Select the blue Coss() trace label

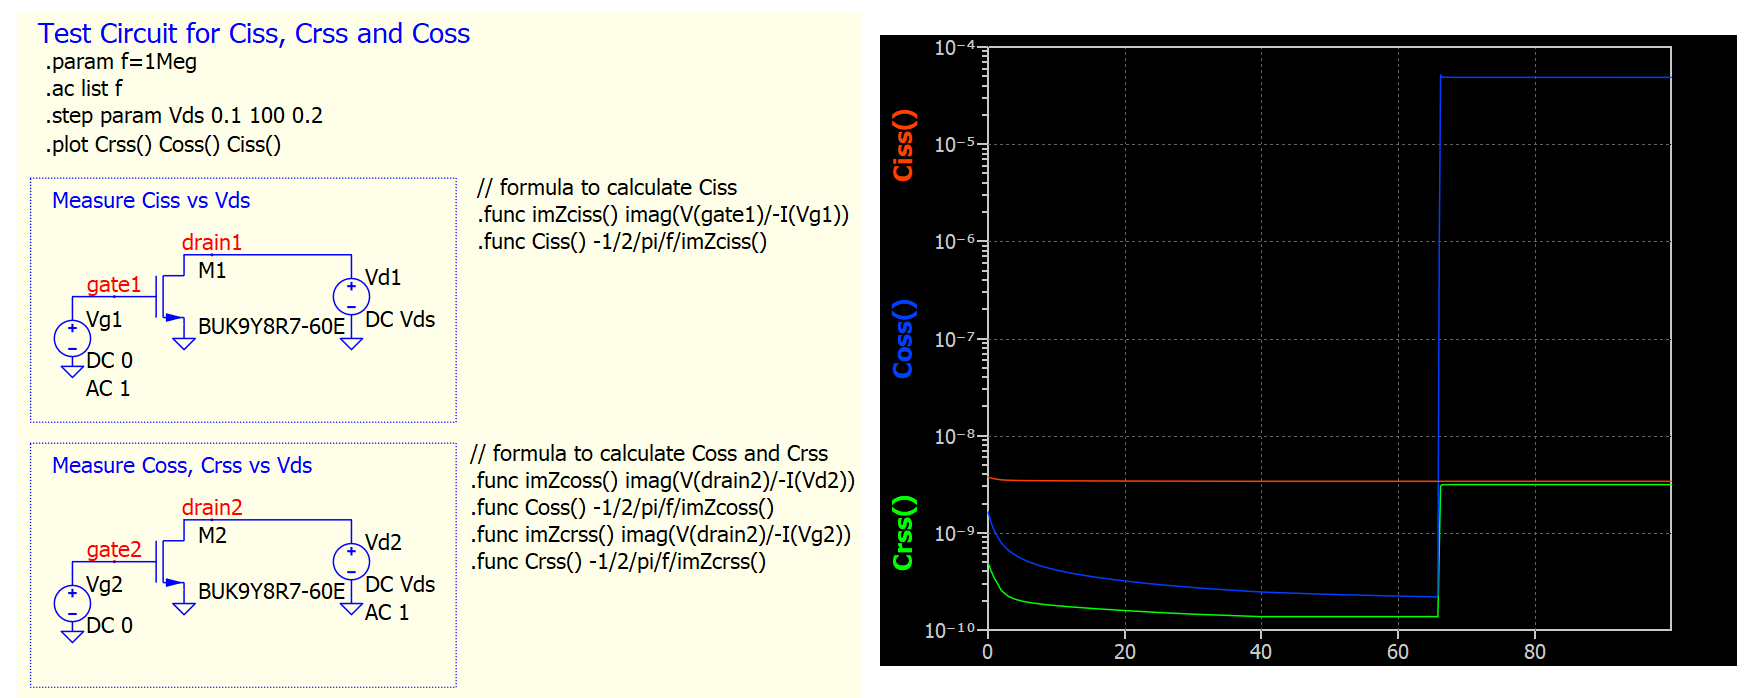(903, 338)
